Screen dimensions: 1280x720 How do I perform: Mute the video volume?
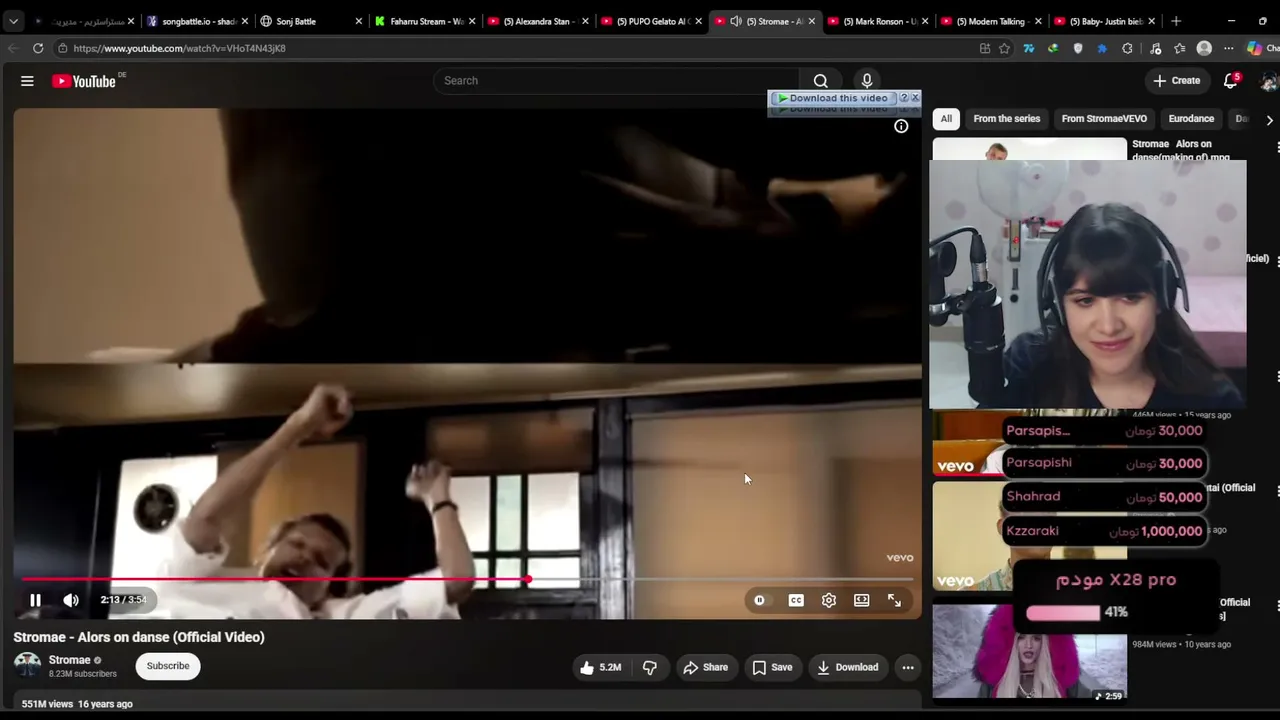(71, 600)
